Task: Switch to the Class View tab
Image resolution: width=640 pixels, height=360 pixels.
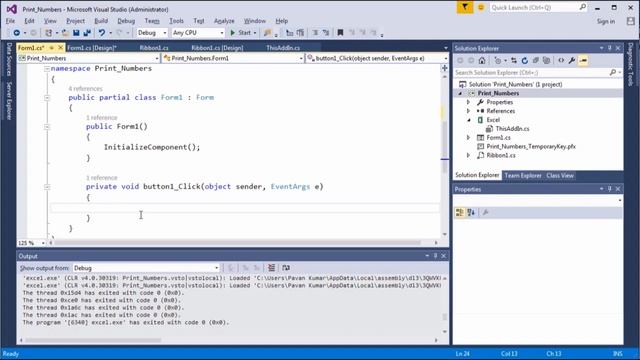Action: pyautogui.click(x=560, y=176)
